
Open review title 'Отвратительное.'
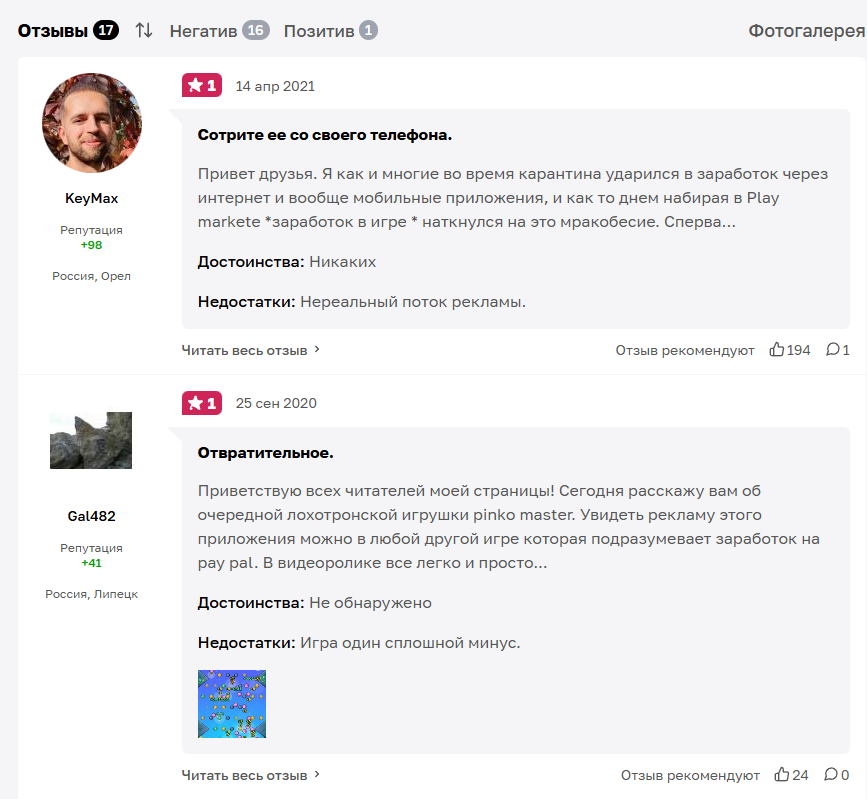(266, 453)
